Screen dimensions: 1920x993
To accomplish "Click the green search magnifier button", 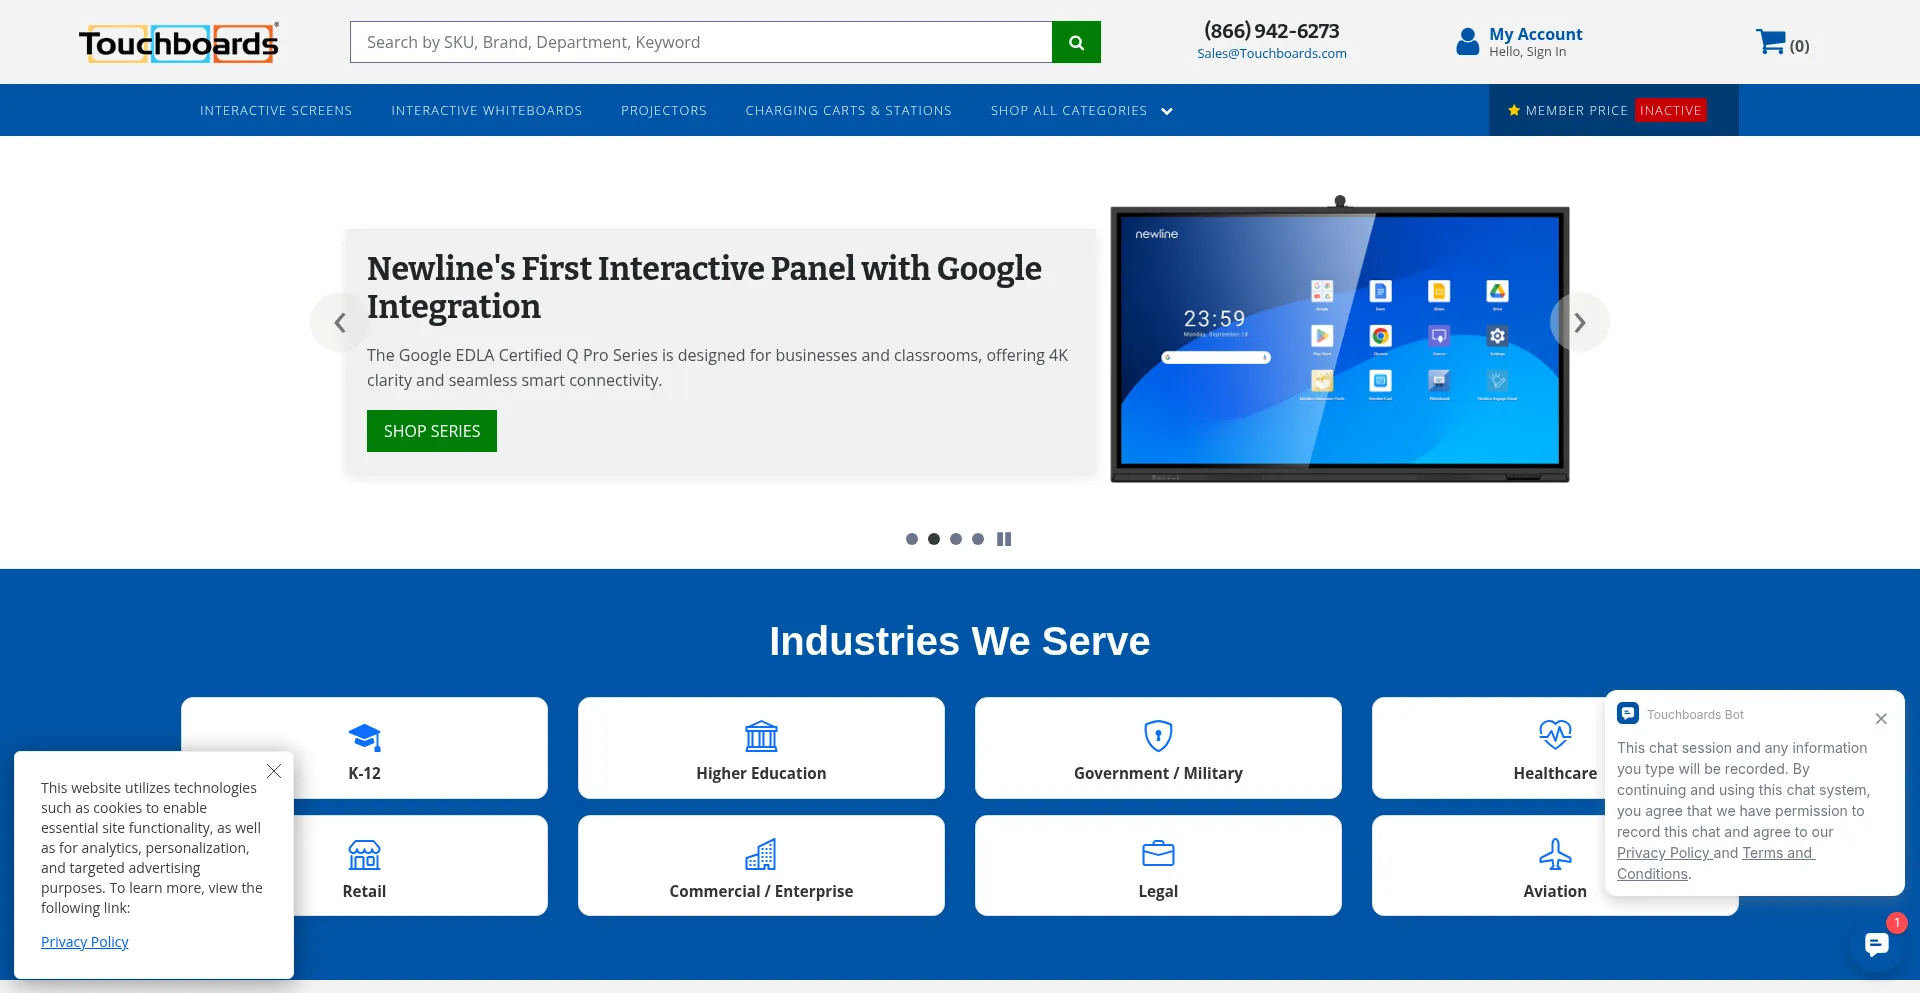I will pyautogui.click(x=1076, y=42).
